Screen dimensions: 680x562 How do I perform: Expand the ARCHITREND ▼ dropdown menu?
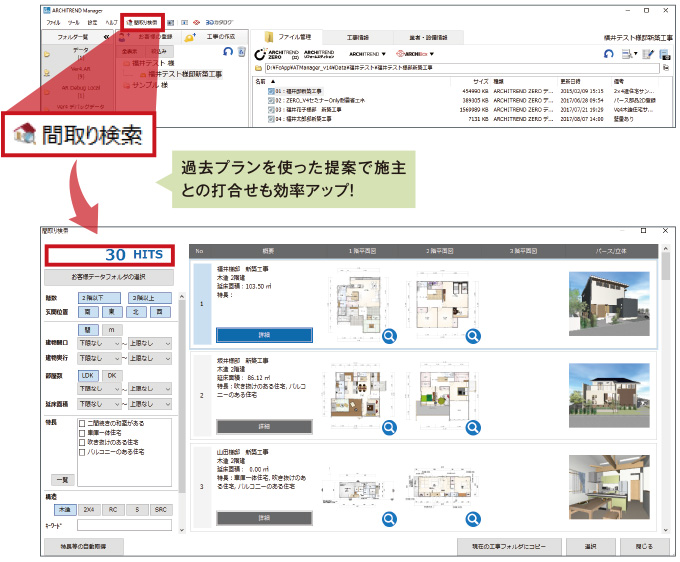pyautogui.click(x=367, y=54)
